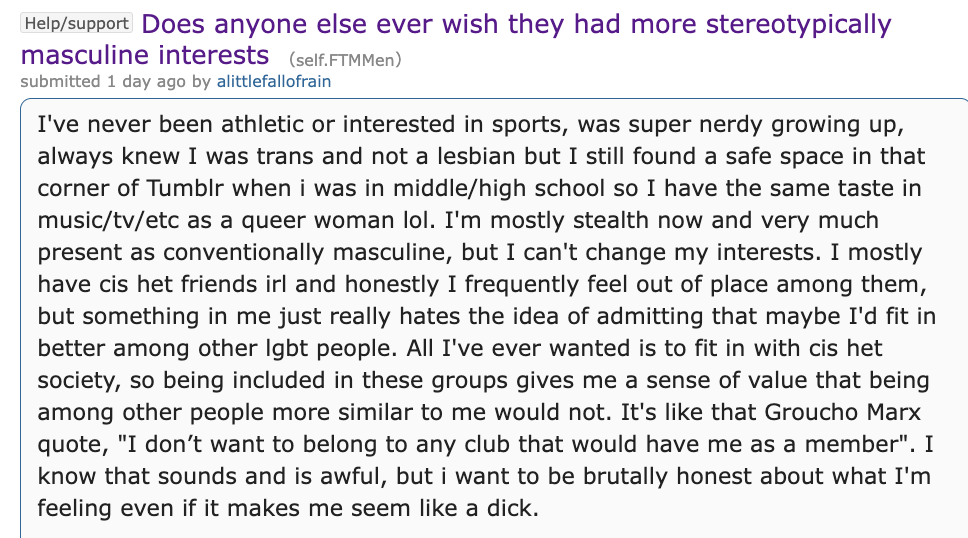The image size is (968, 538).
Task: Click the word "submitted" in the tagline
Action: coord(60,81)
